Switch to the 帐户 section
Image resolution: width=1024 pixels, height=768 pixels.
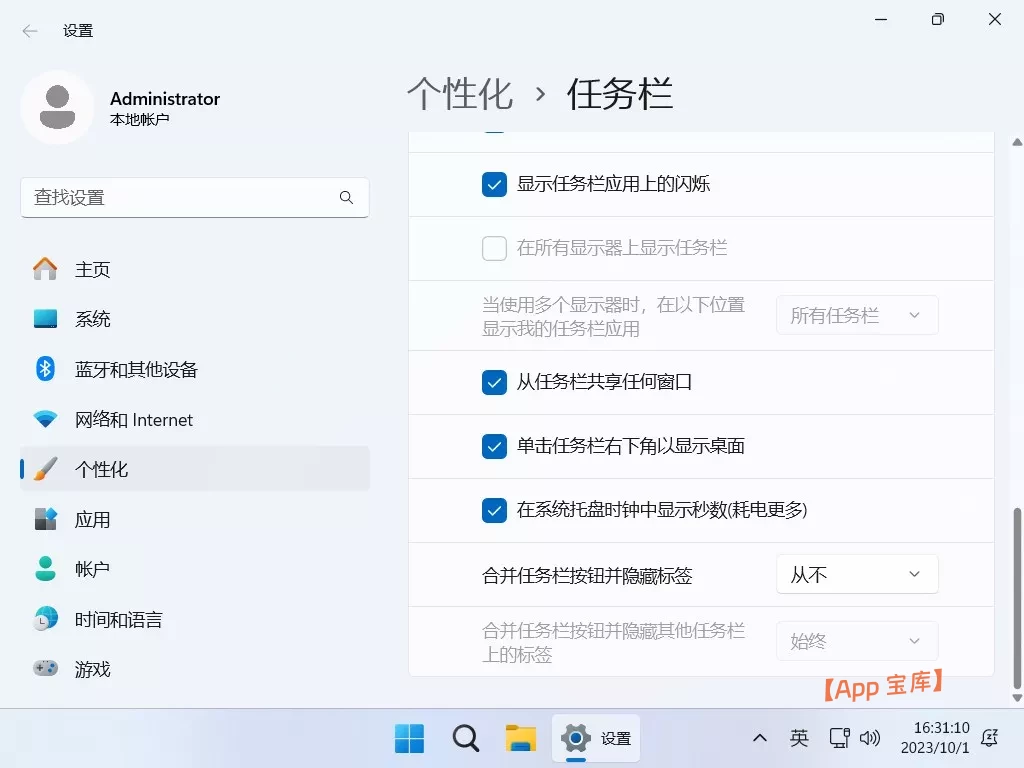(x=44, y=569)
